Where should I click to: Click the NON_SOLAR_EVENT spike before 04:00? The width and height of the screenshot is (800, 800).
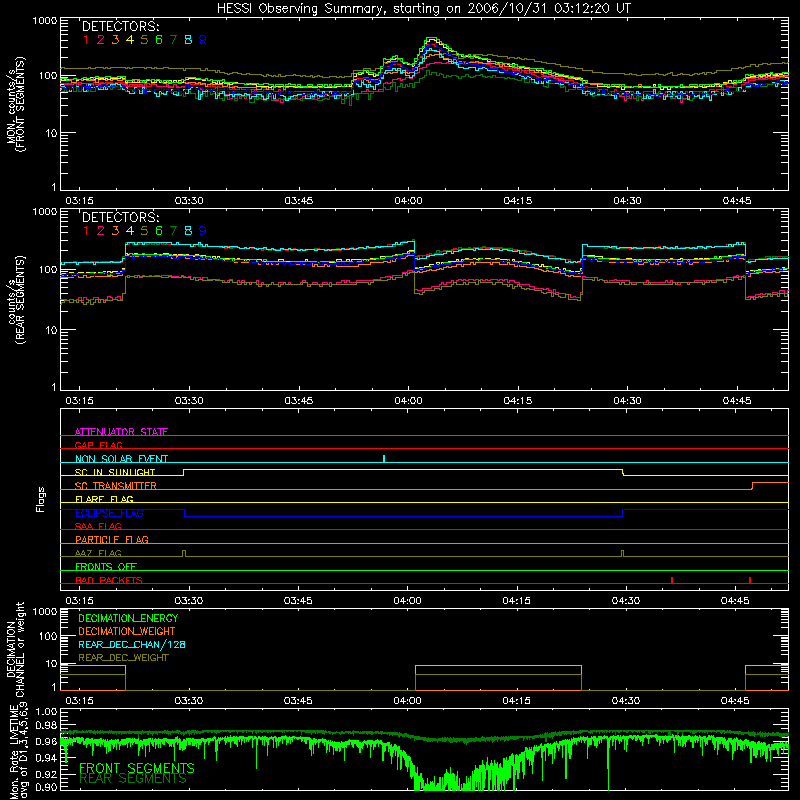coord(384,458)
